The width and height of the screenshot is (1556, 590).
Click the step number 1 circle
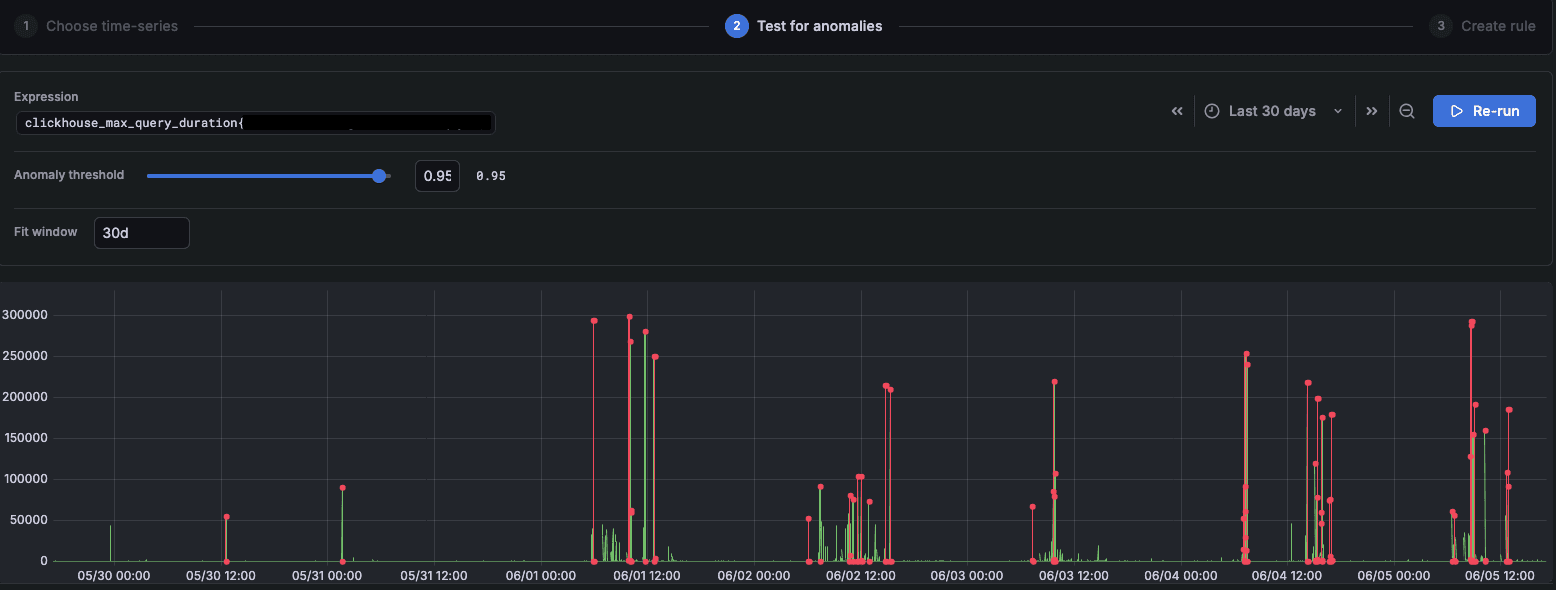coord(26,26)
